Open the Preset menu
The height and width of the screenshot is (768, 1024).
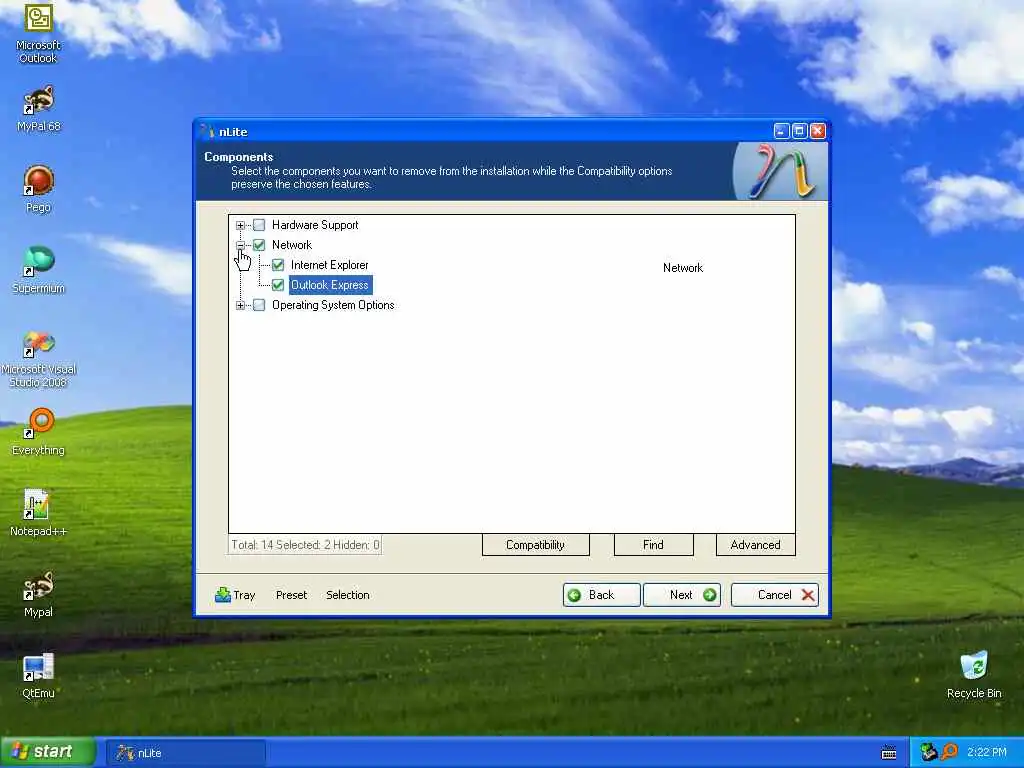pos(291,595)
